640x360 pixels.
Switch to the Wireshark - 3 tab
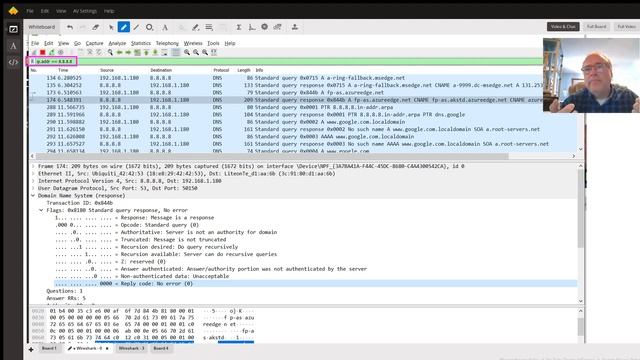(131, 349)
